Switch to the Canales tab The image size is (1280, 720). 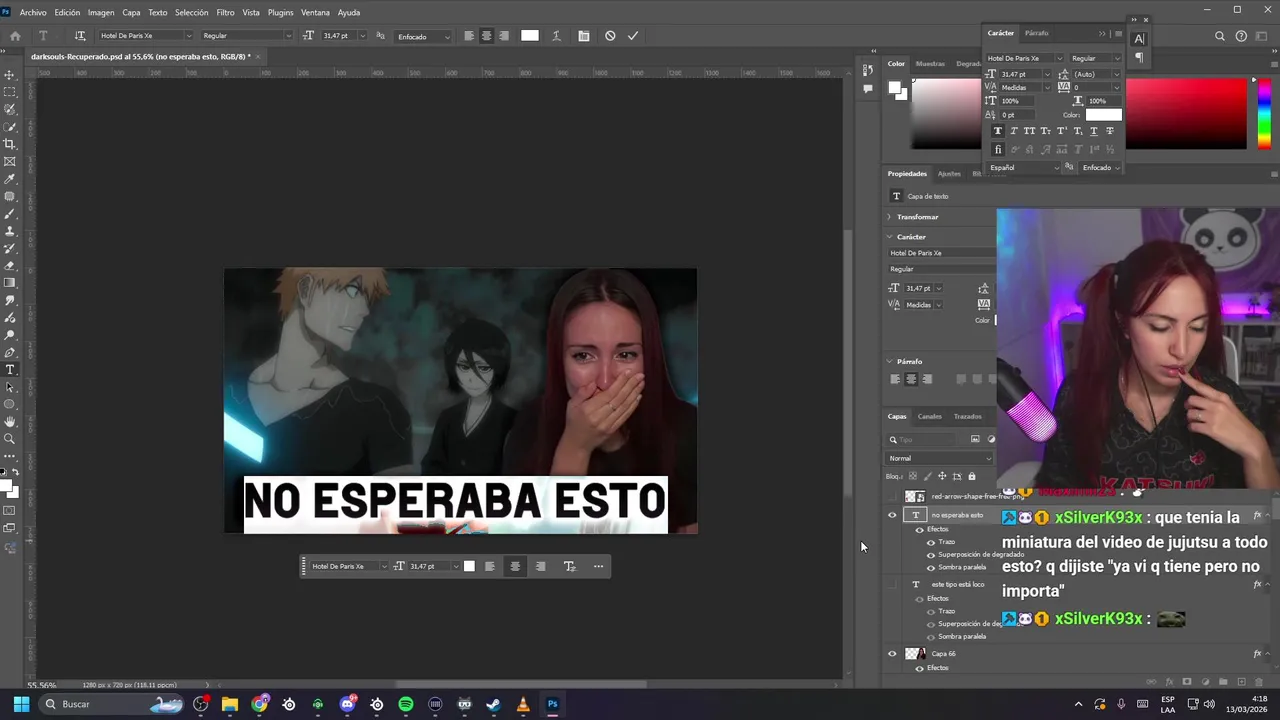[930, 416]
